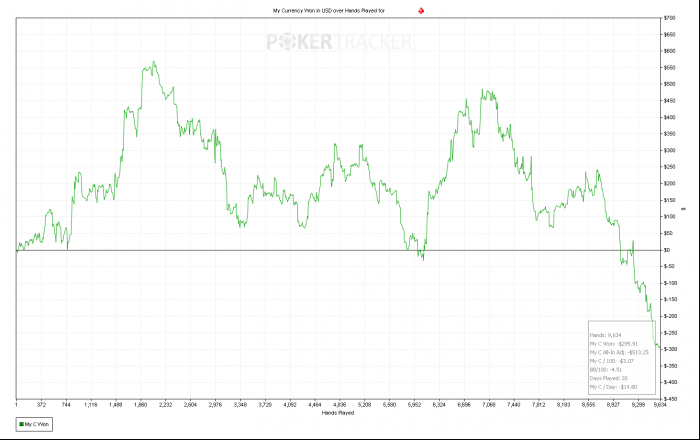Click the 'Days Played: 20' stat
Viewport: 700px width, 440px height.
coord(608,378)
